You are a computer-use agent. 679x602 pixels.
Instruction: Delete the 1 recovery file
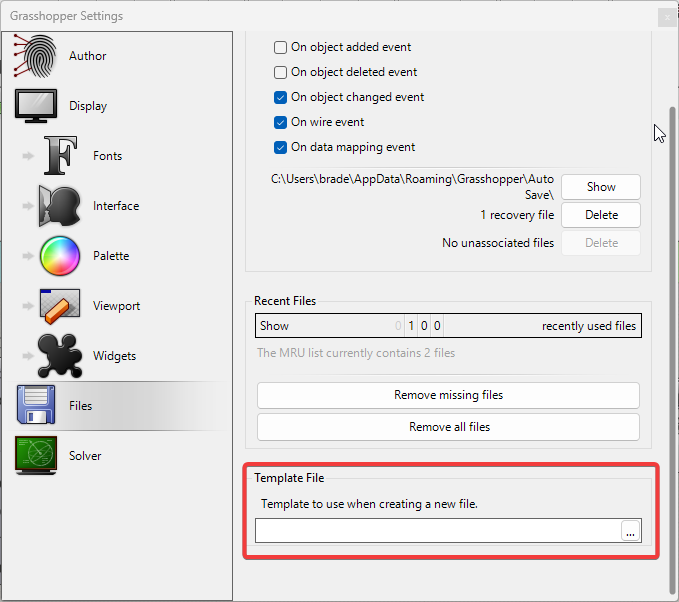point(601,215)
